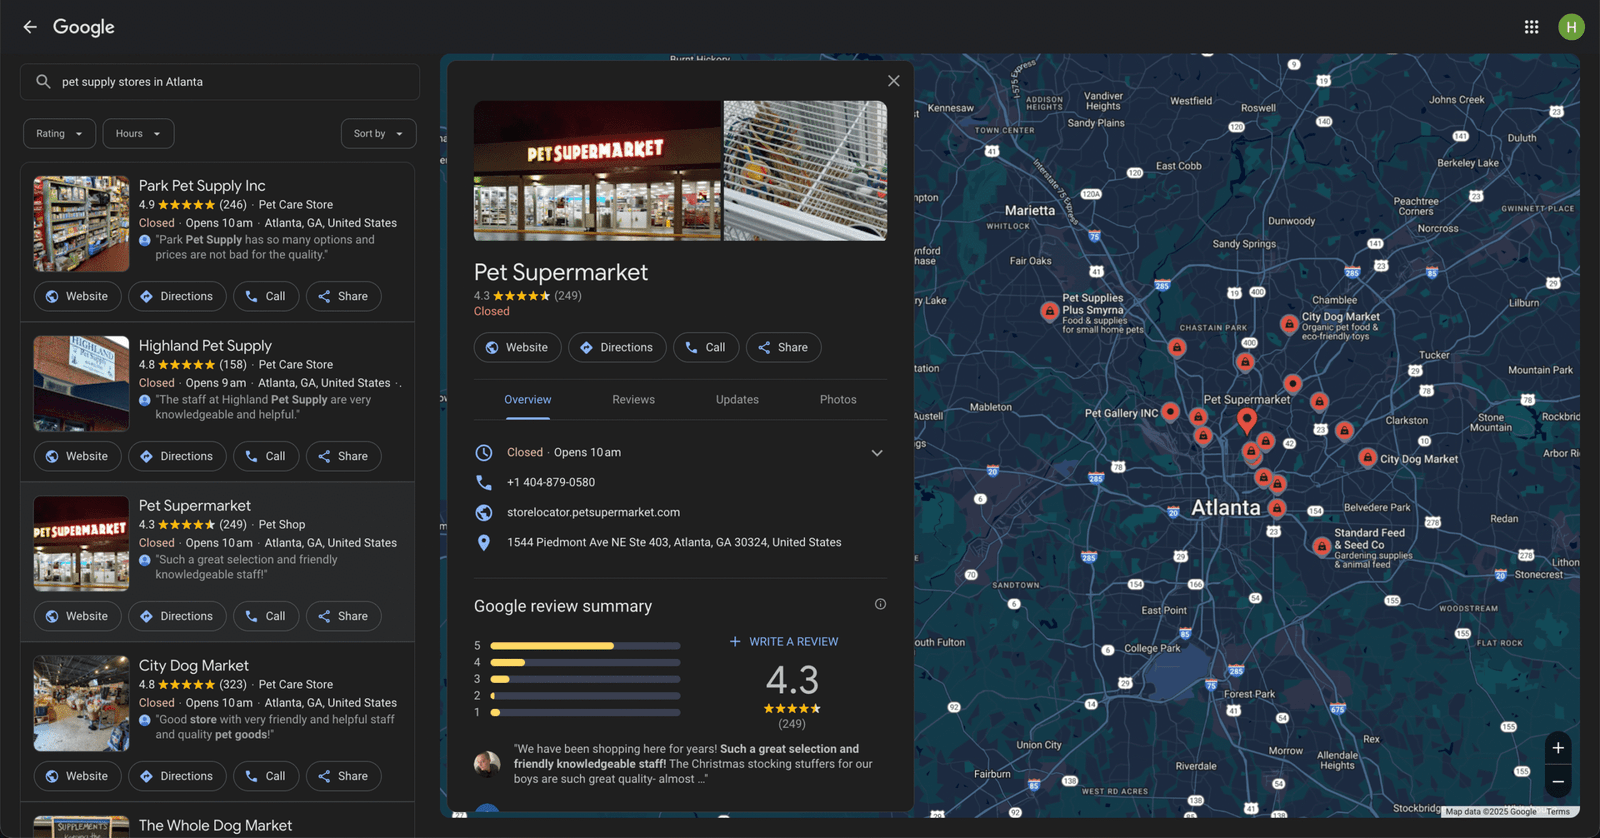Viewport: 1600px width, 838px height.
Task: Share from Pet Supermarket list entry
Action: point(343,617)
